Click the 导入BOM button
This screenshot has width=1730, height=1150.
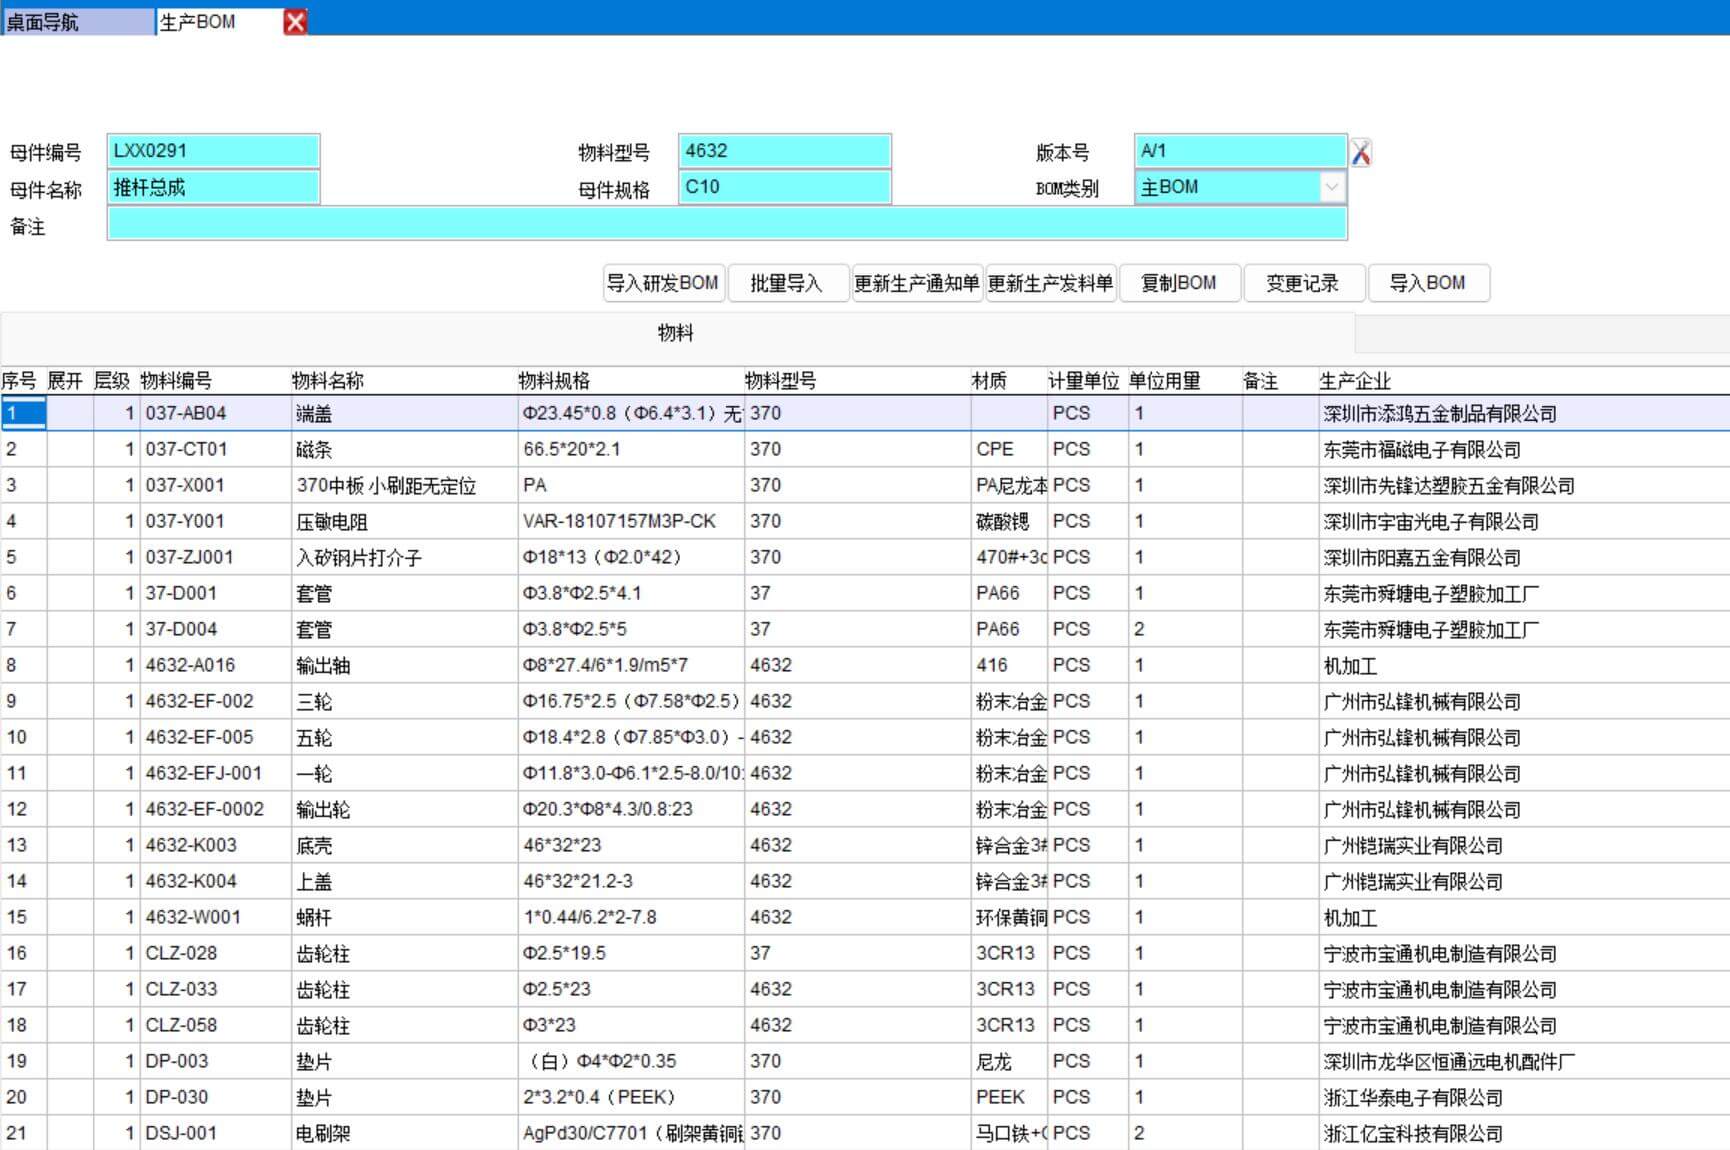tap(1427, 283)
